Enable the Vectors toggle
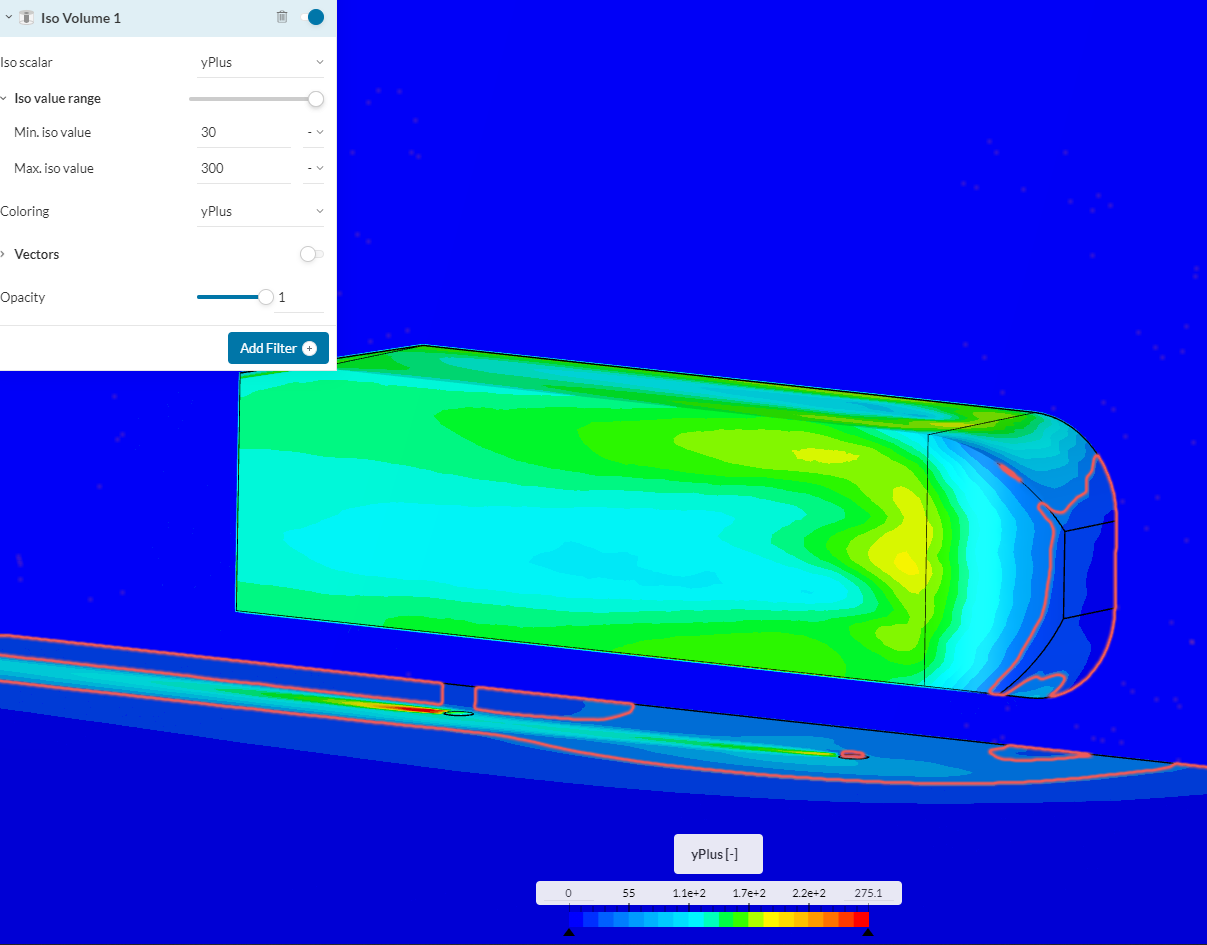The width and height of the screenshot is (1207, 945). [x=312, y=254]
